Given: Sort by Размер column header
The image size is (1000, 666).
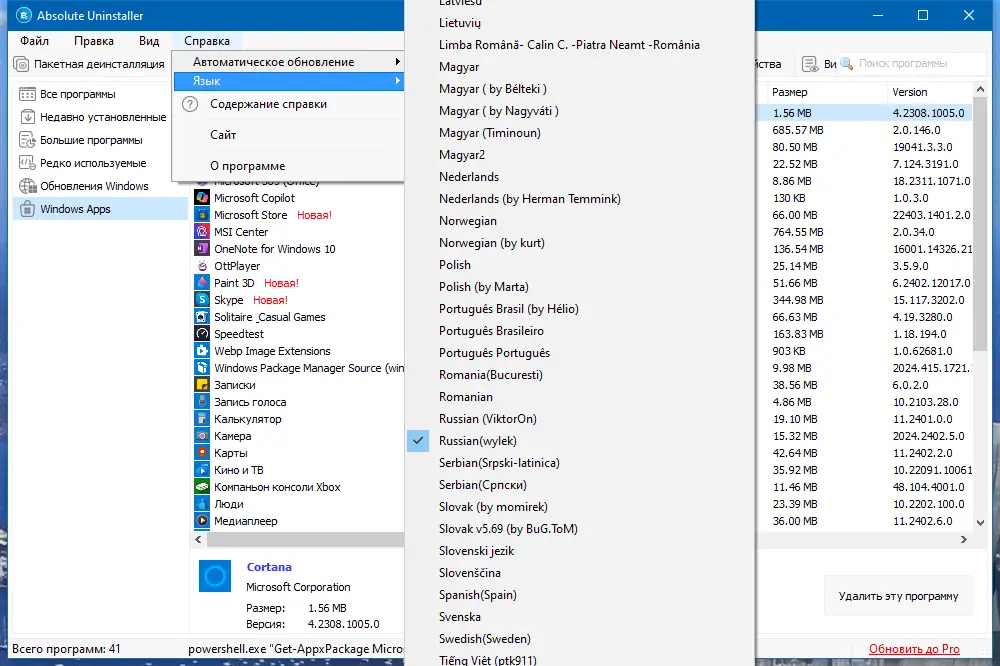Looking at the screenshot, I should (x=790, y=92).
